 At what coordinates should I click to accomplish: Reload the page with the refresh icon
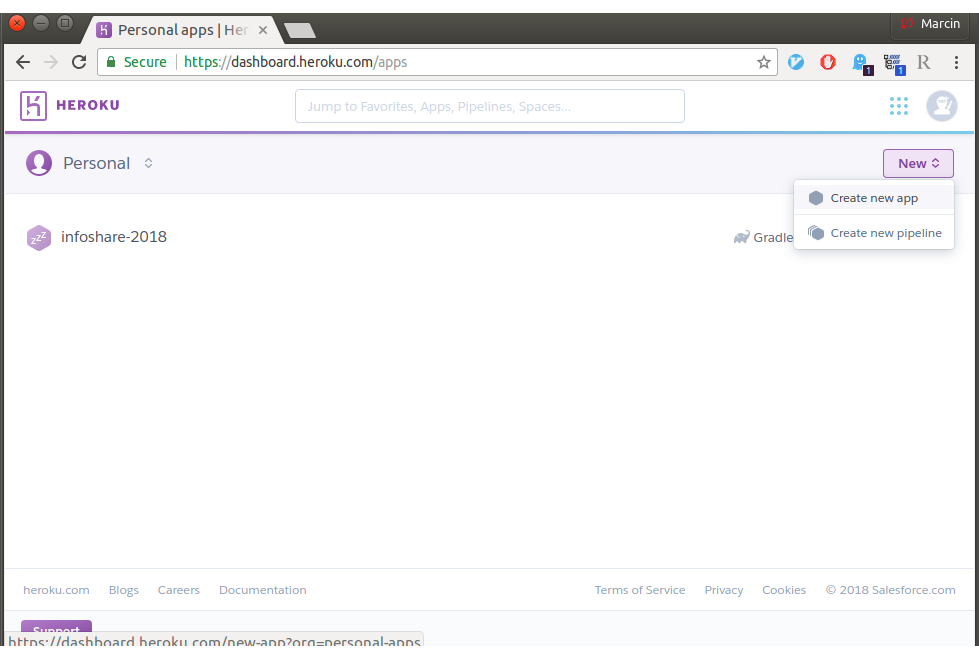click(79, 62)
